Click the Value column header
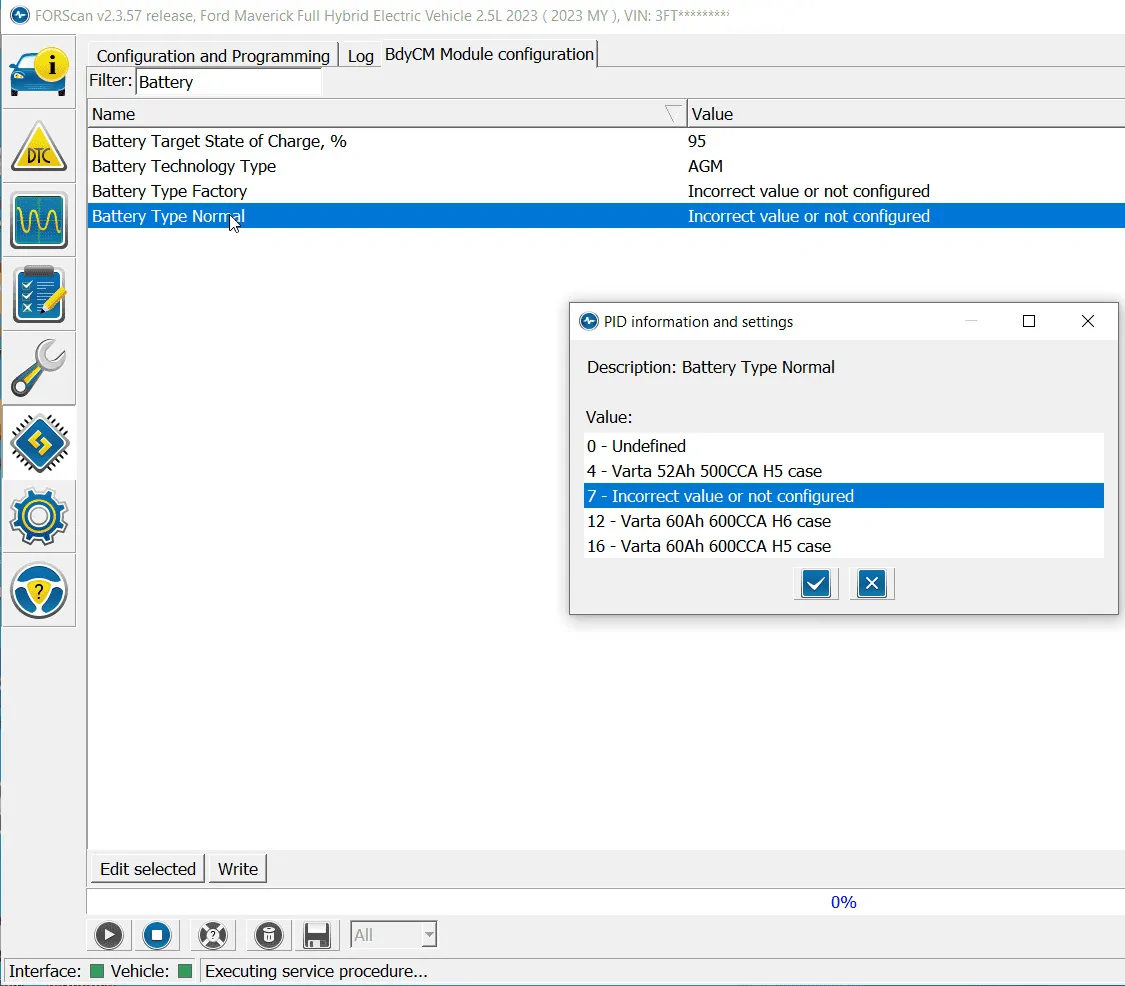The height and width of the screenshot is (986, 1125). (905, 114)
